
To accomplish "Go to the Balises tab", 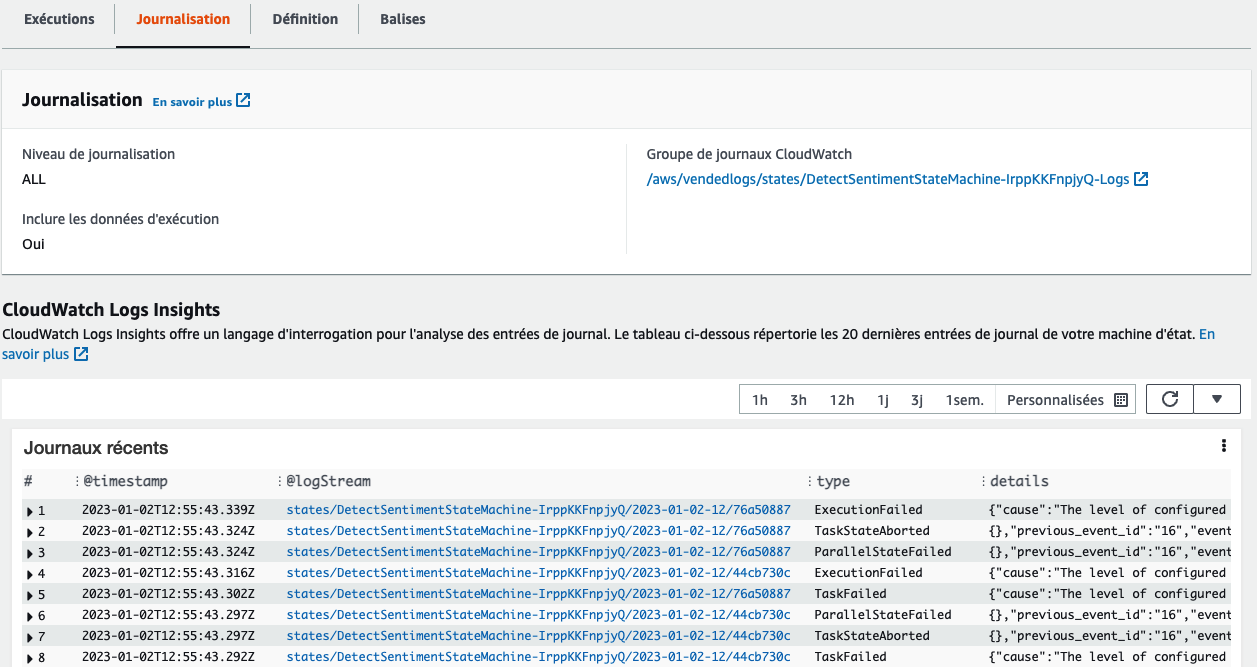I will [x=403, y=19].
